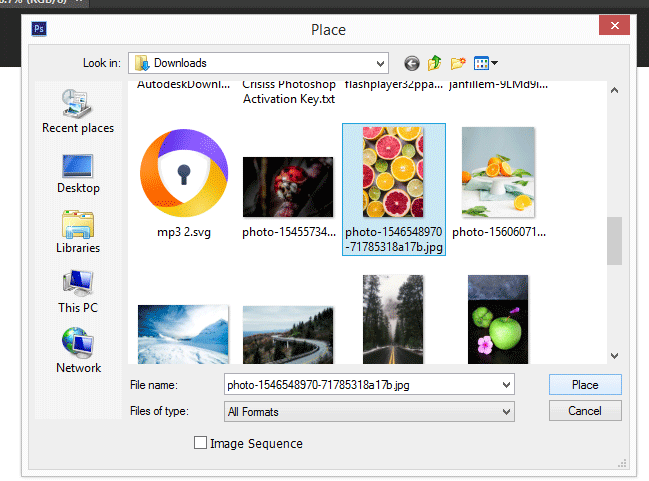Click the file list scroll up arrow

pos(614,90)
